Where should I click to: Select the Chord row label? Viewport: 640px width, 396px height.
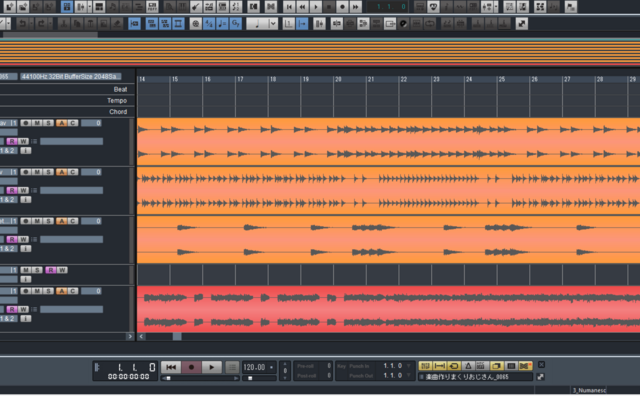(118, 111)
